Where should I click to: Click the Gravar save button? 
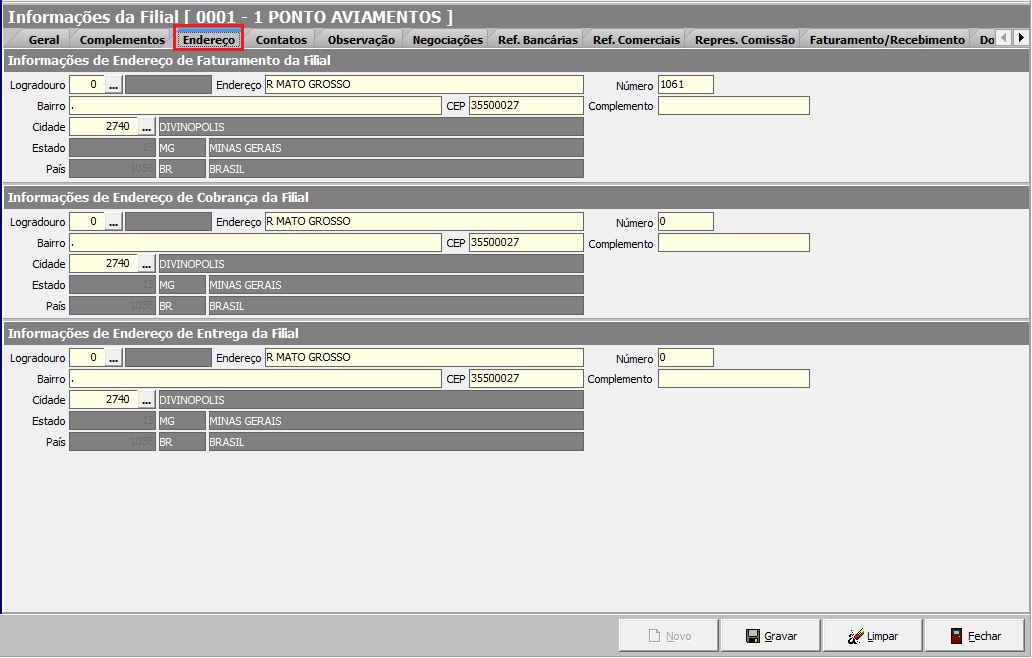tap(772, 636)
